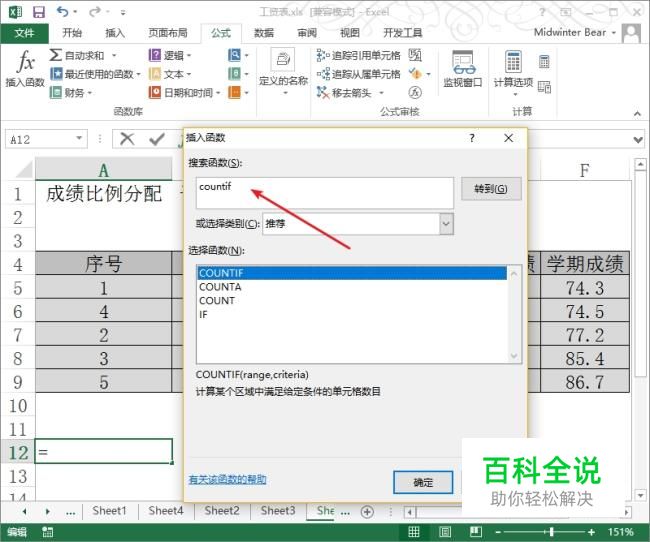
Task: Open the Text functions library
Action: 170,74
